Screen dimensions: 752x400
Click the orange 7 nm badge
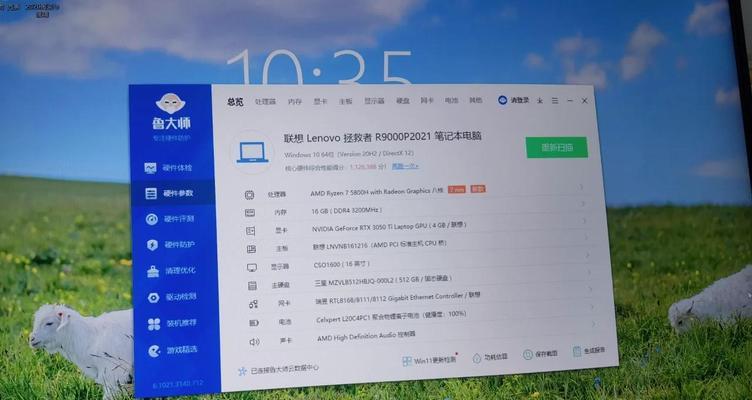click(x=457, y=189)
